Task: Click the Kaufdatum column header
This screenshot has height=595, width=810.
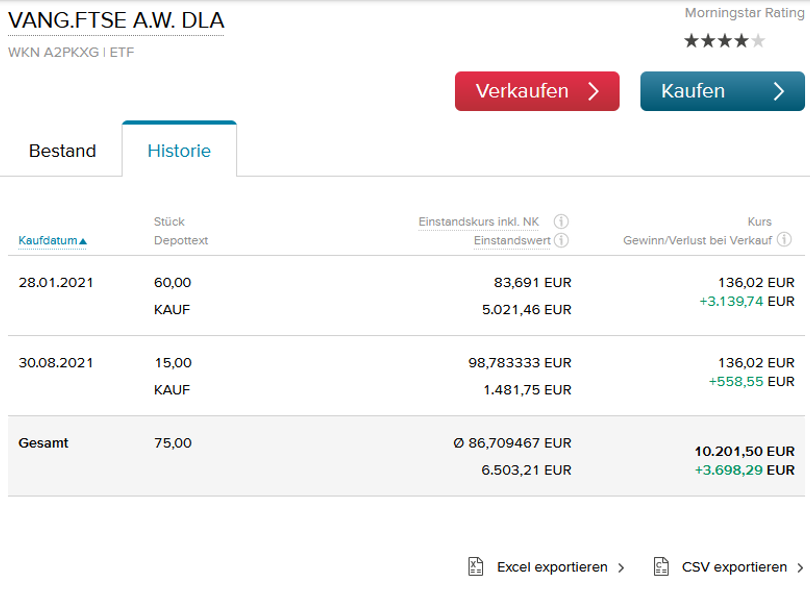Action: (x=47, y=241)
